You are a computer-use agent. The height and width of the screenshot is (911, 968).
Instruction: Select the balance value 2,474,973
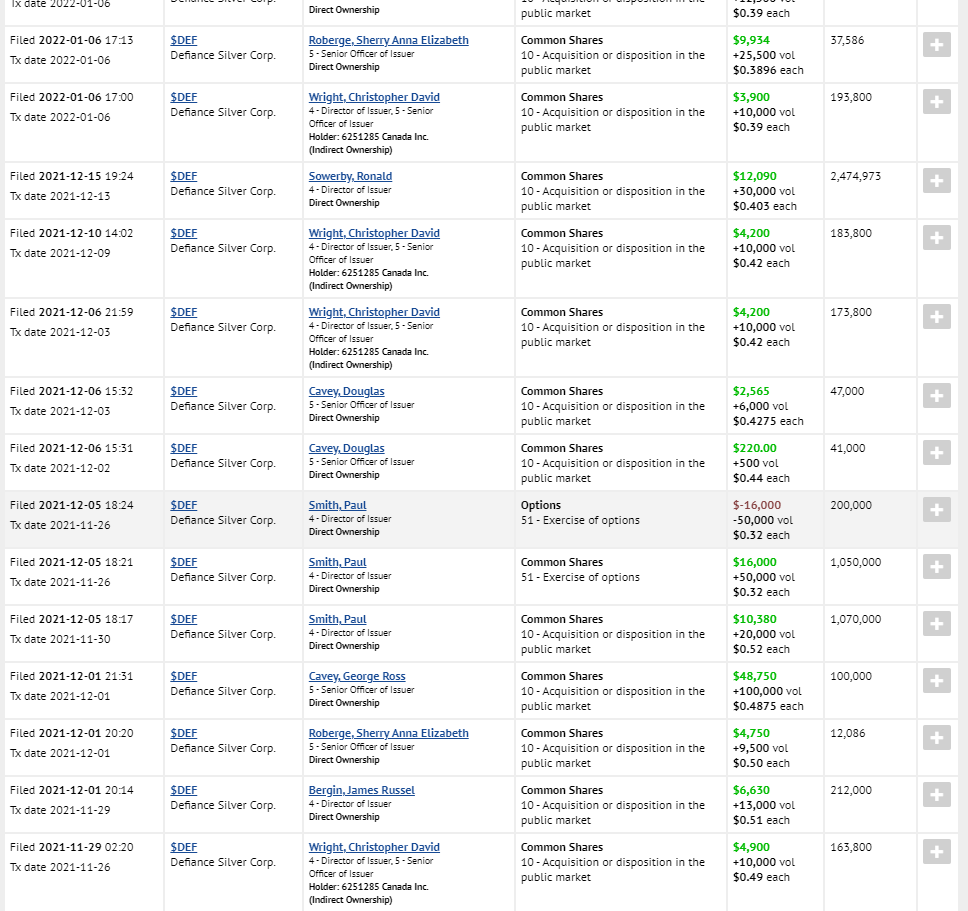tap(856, 176)
